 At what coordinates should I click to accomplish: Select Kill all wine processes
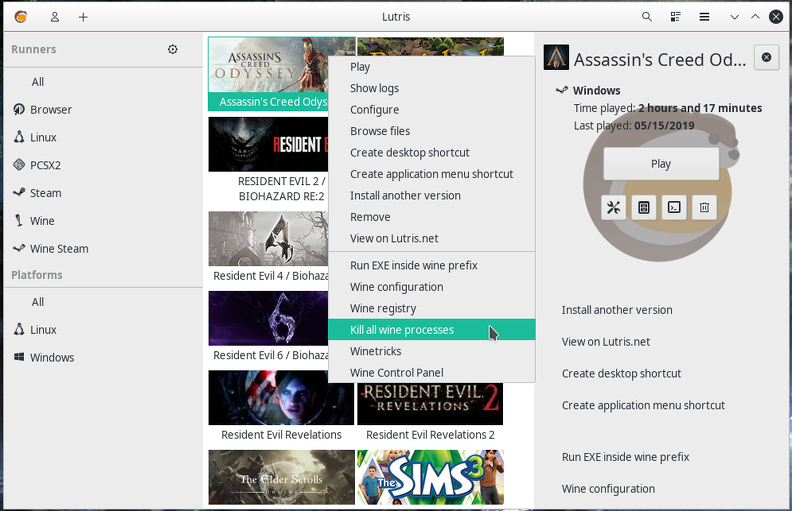click(431, 330)
